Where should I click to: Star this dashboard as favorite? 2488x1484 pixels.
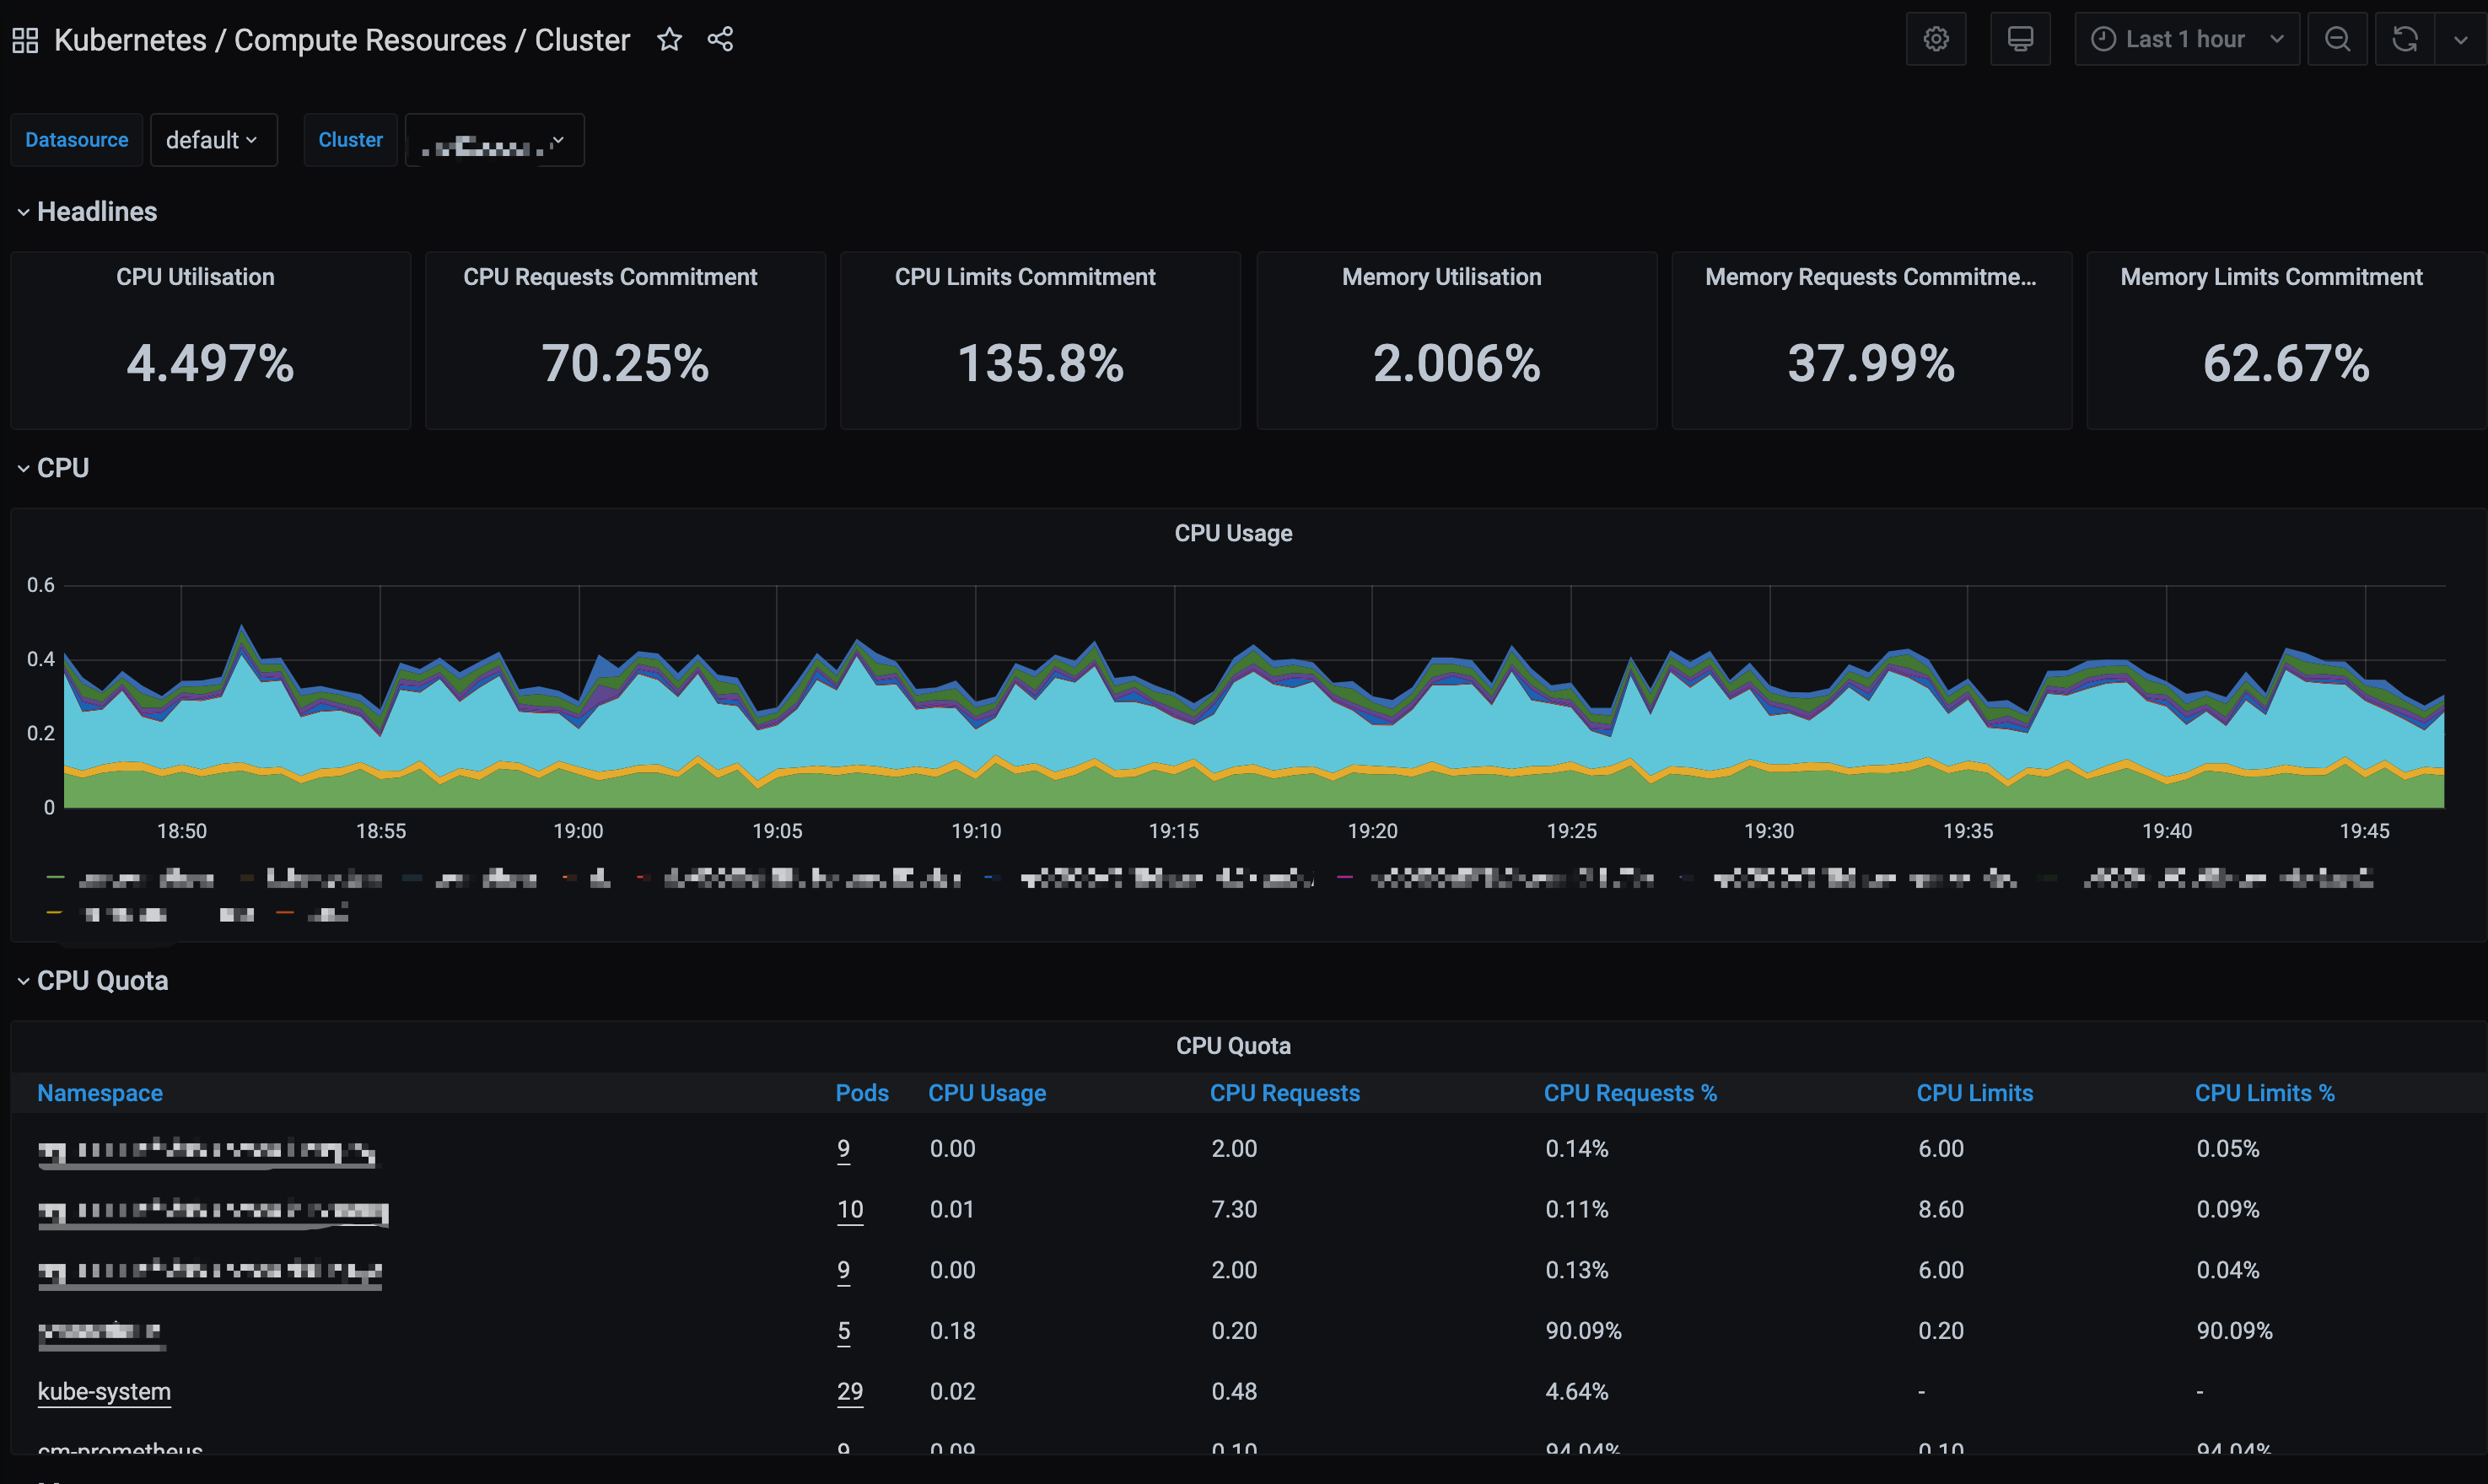click(x=669, y=40)
